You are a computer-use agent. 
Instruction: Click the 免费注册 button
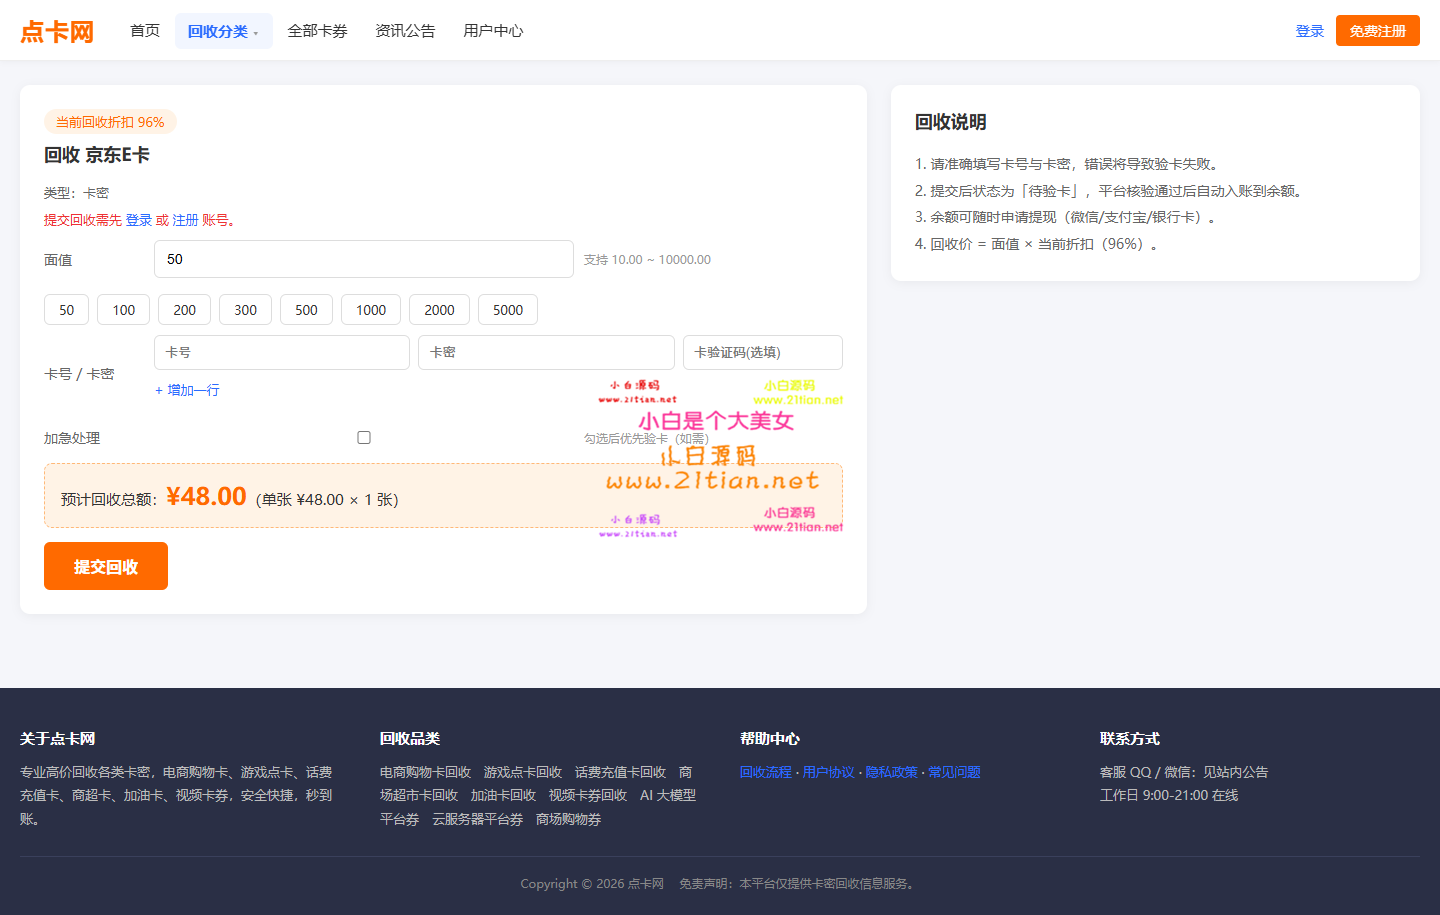coord(1378,31)
